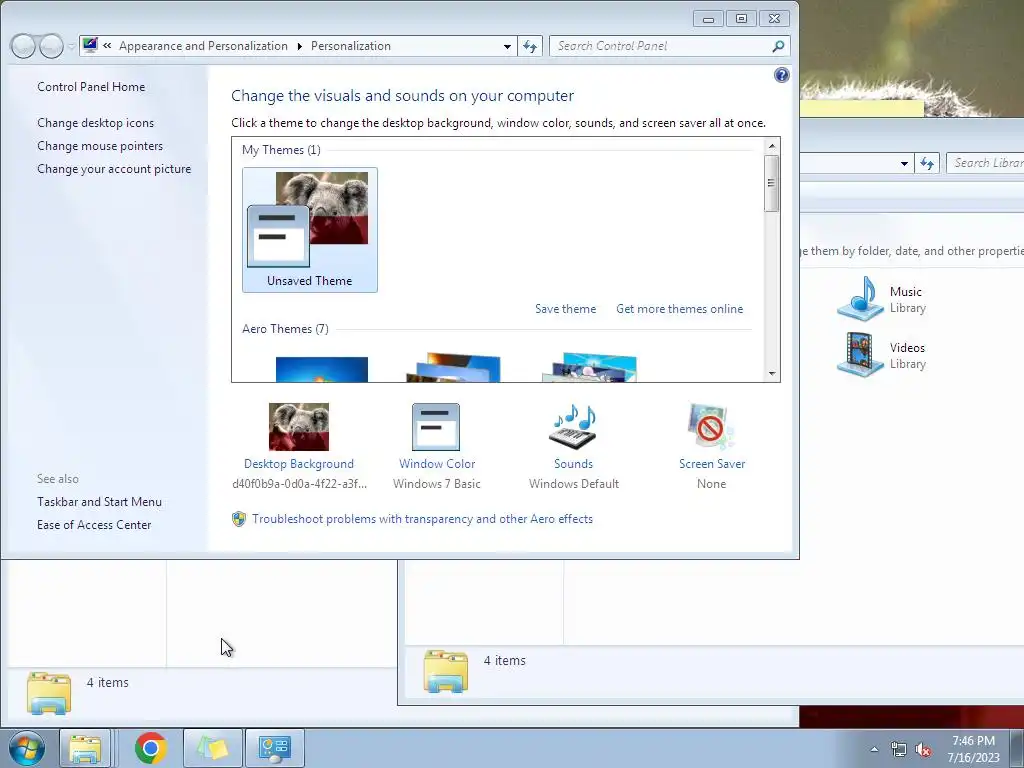Click the Sounds text link
The image size is (1024, 768).
coord(573,464)
